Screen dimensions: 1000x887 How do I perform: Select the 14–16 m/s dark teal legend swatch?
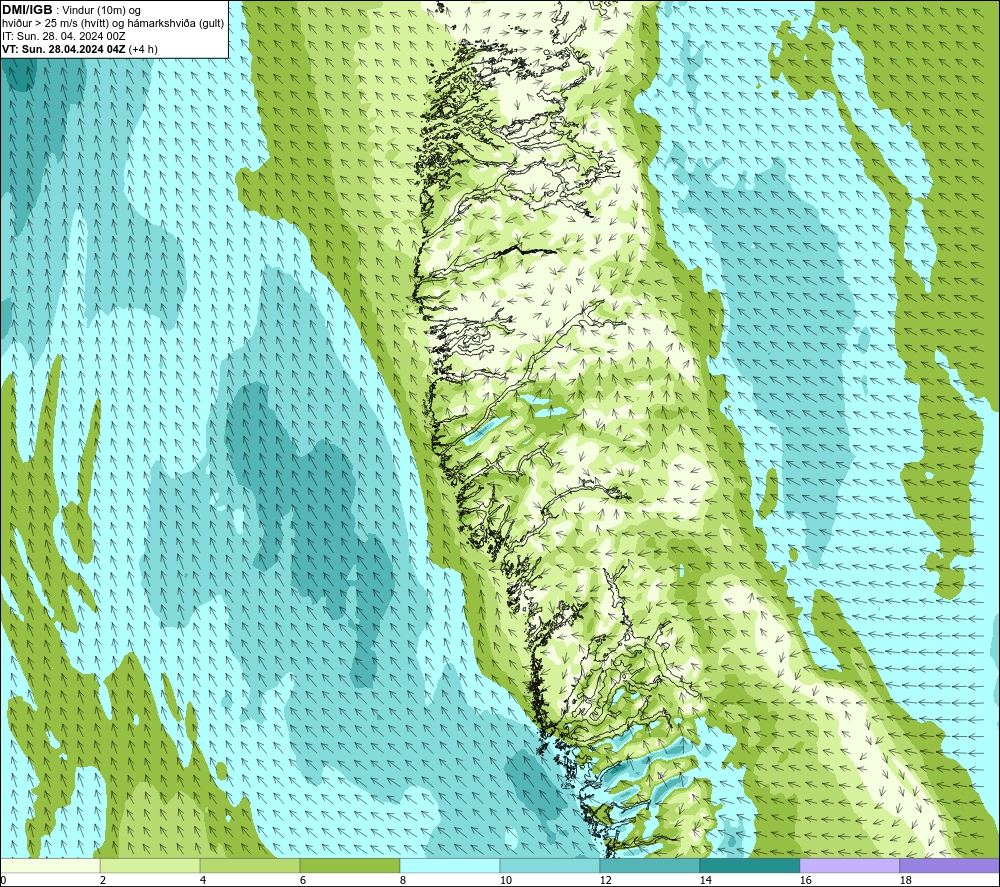pos(749,866)
